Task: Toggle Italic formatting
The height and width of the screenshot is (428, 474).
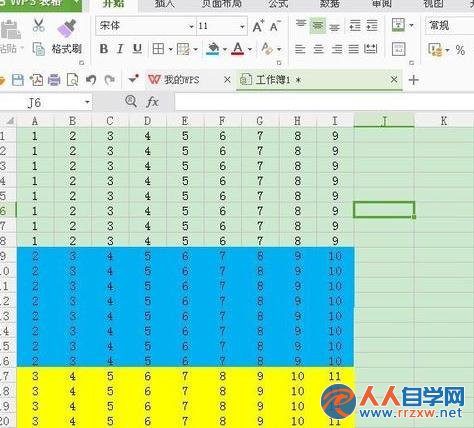Action: pos(120,49)
